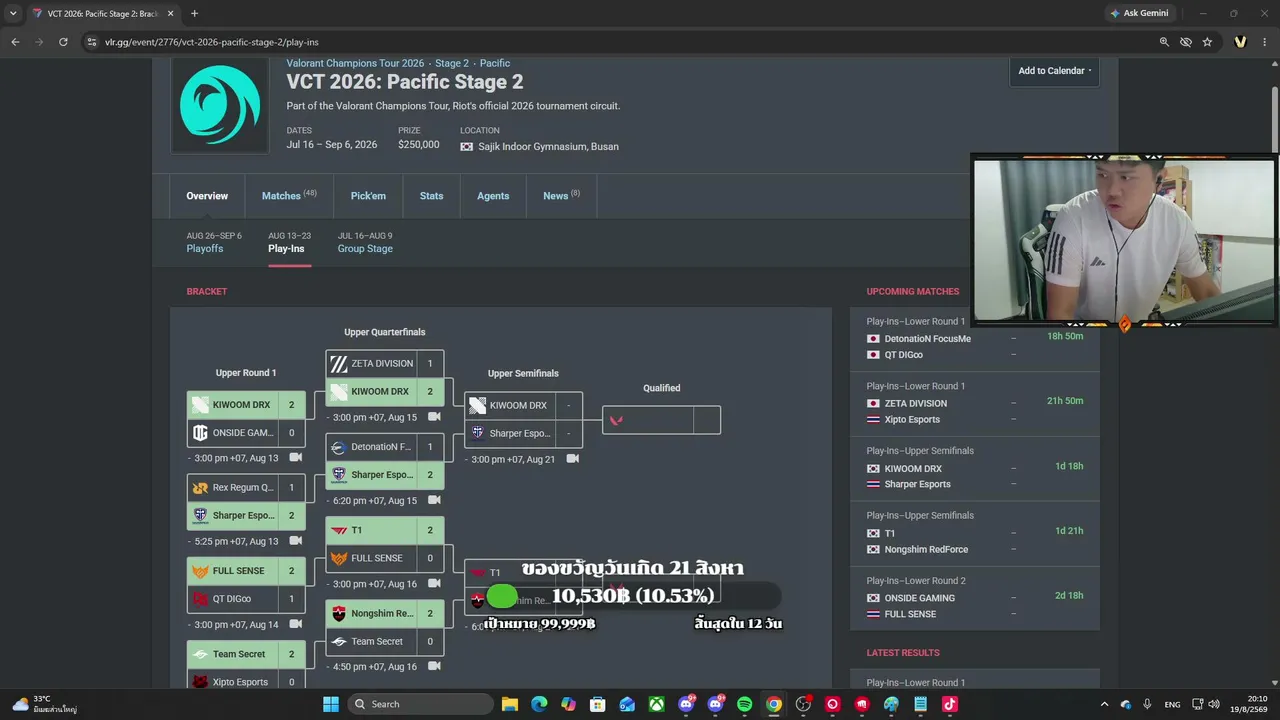Open VOD camera icon for Aug 13 5:25 pm match
The width and height of the screenshot is (1280, 720).
tap(296, 541)
